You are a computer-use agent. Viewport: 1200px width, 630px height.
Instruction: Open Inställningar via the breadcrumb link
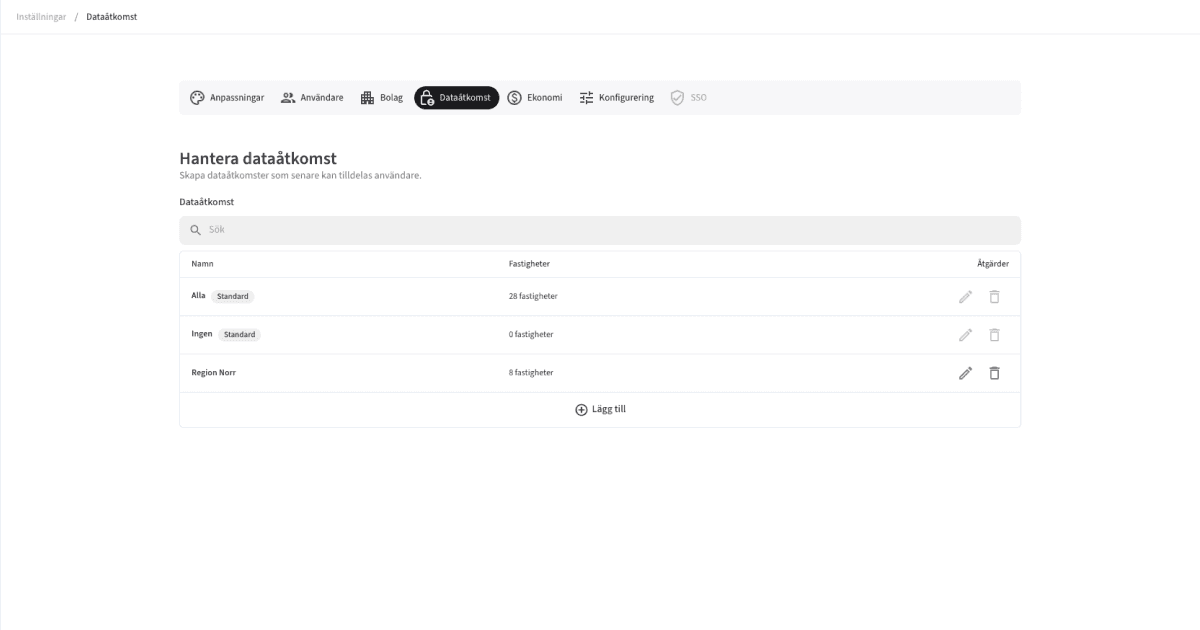coord(40,16)
